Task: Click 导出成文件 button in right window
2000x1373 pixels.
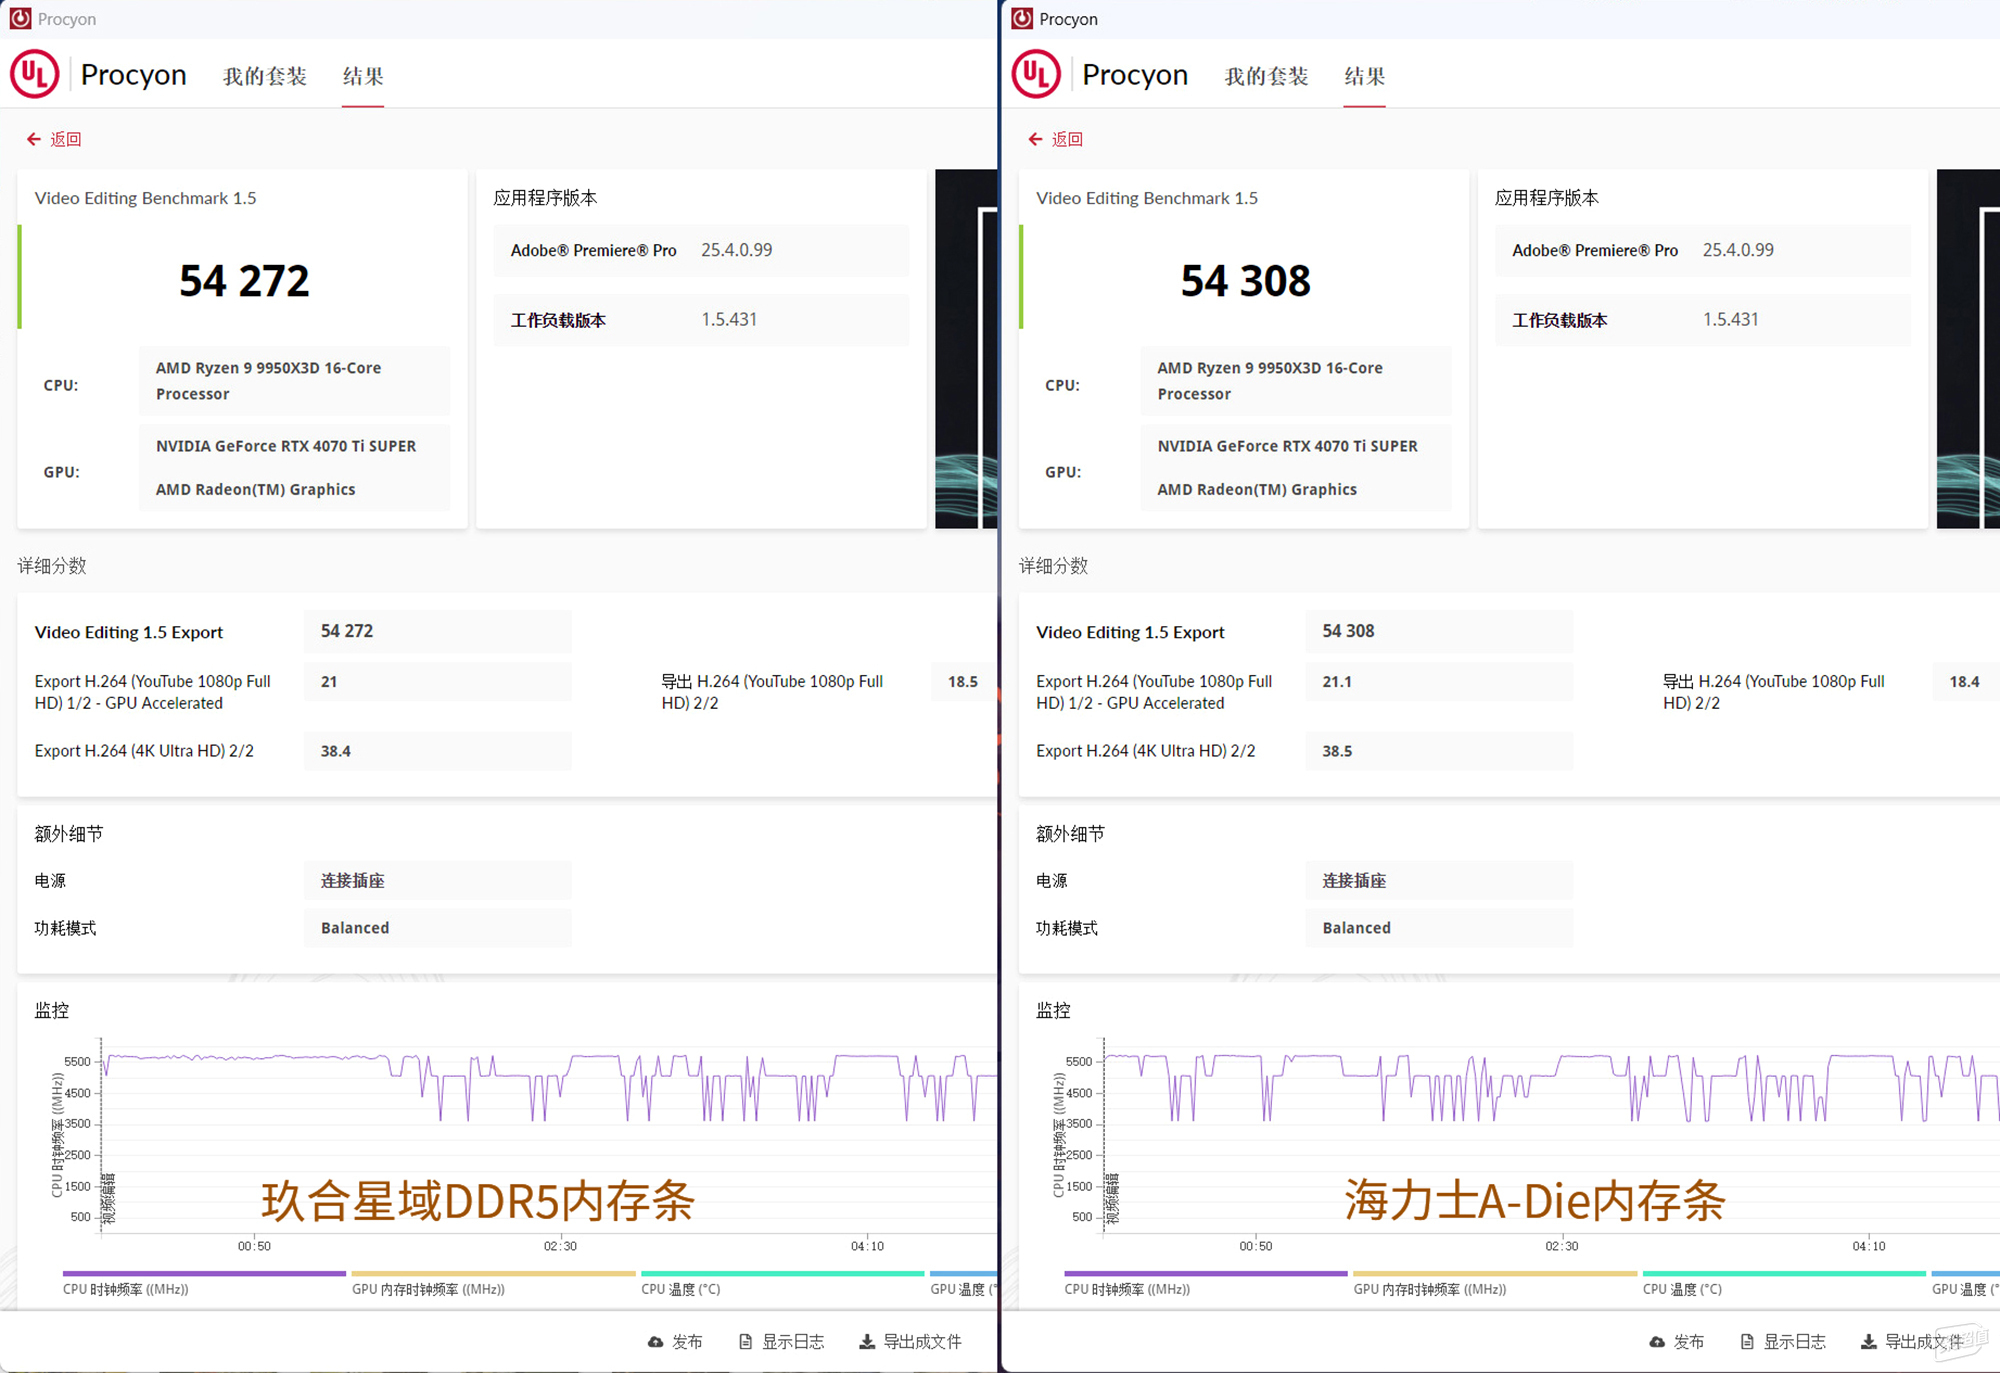Action: pos(1922,1342)
